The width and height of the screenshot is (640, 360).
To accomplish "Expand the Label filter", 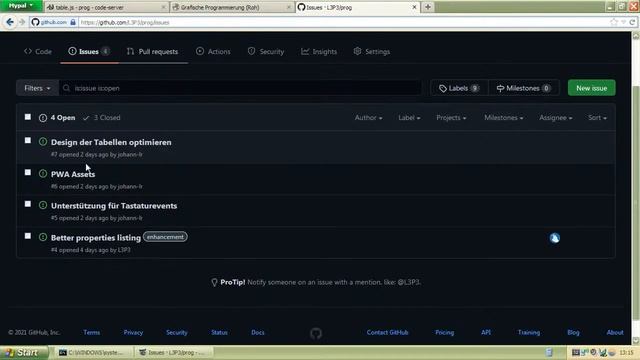I will coord(409,118).
